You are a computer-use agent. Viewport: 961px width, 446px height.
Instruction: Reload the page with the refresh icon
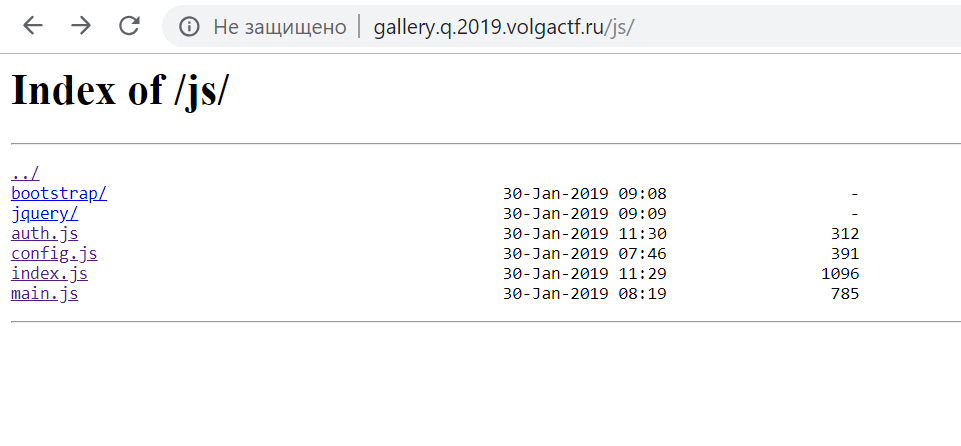(x=129, y=26)
